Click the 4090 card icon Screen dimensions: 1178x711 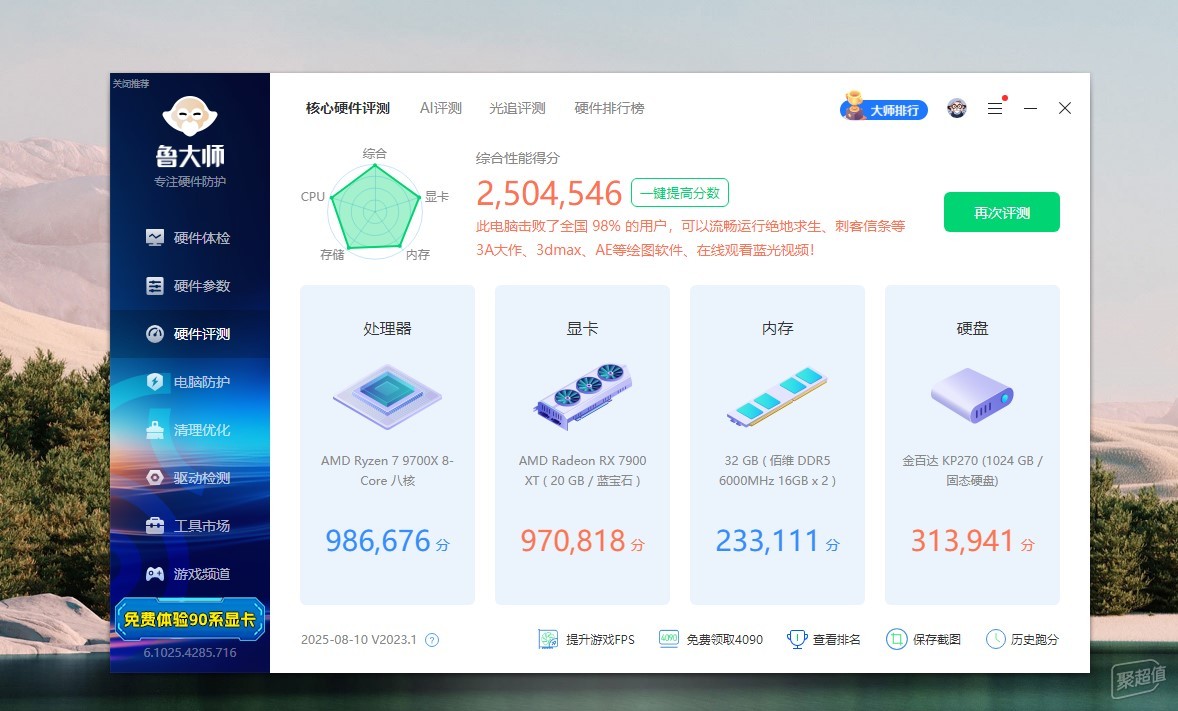click(x=669, y=639)
